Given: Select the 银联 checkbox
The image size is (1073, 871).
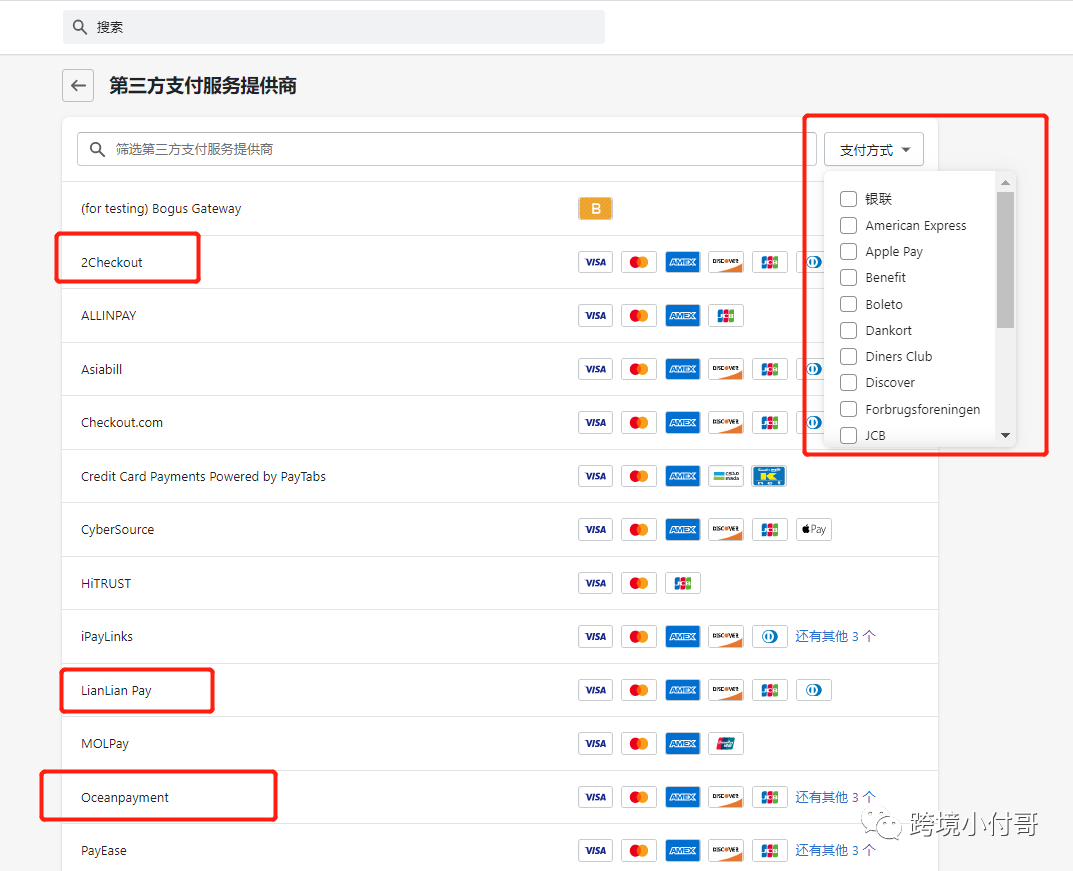Looking at the screenshot, I should pyautogui.click(x=848, y=198).
